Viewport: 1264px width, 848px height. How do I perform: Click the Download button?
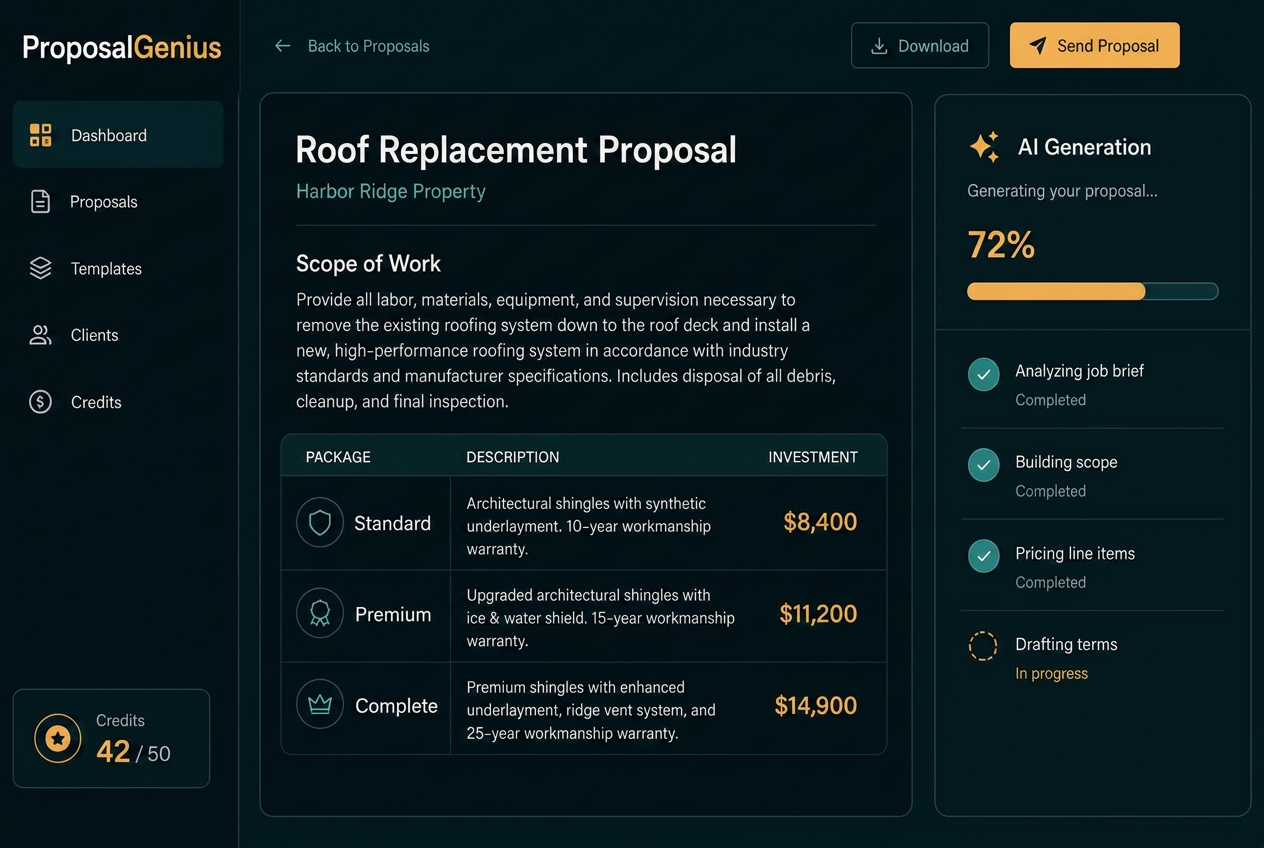920,46
